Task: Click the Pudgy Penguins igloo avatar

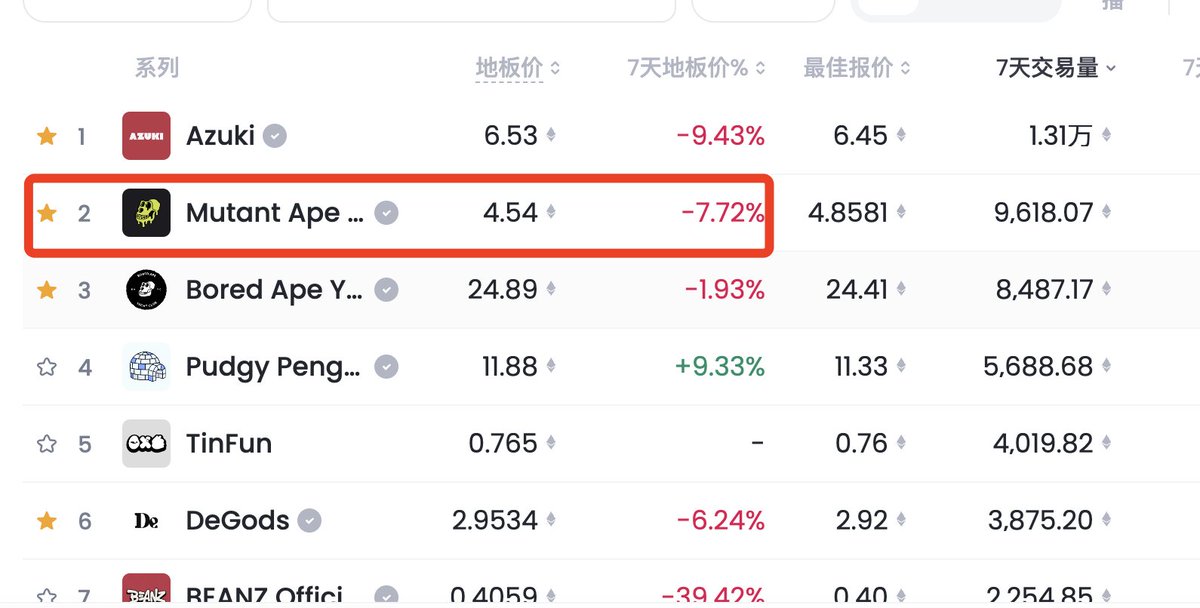Action: click(145, 367)
